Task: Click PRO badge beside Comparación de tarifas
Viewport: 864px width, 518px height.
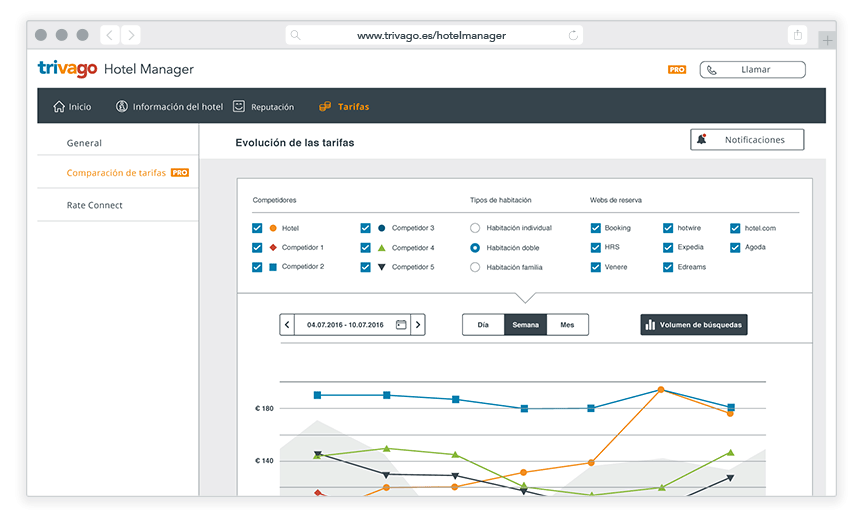Action: 180,172
